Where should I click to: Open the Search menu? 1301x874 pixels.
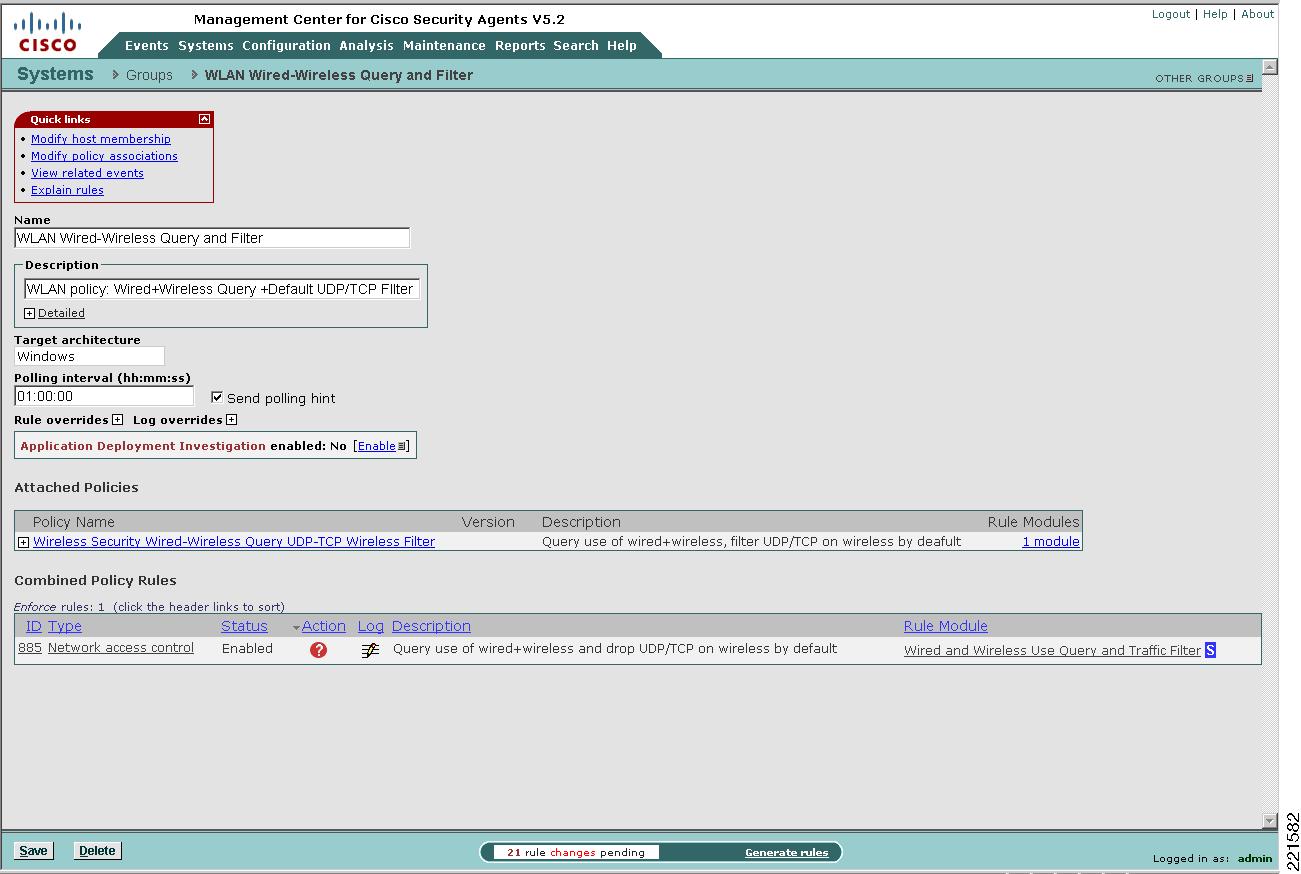pyautogui.click(x=576, y=45)
